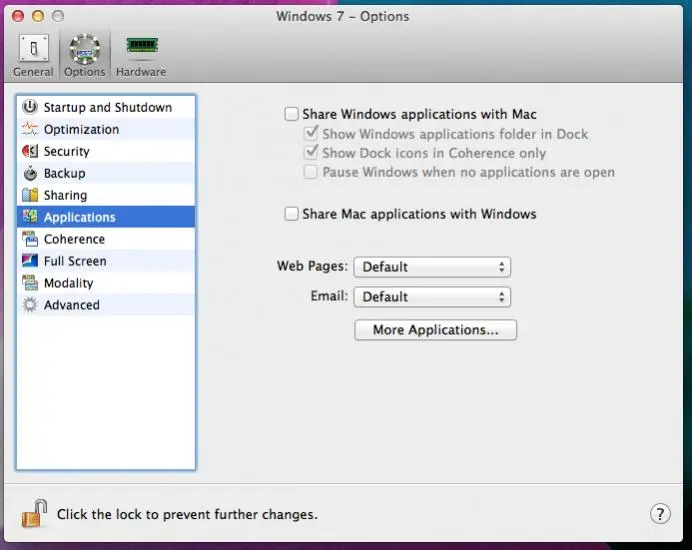Image resolution: width=692 pixels, height=550 pixels.
Task: Enable Share Mac applications with Windows
Action: tap(292, 214)
